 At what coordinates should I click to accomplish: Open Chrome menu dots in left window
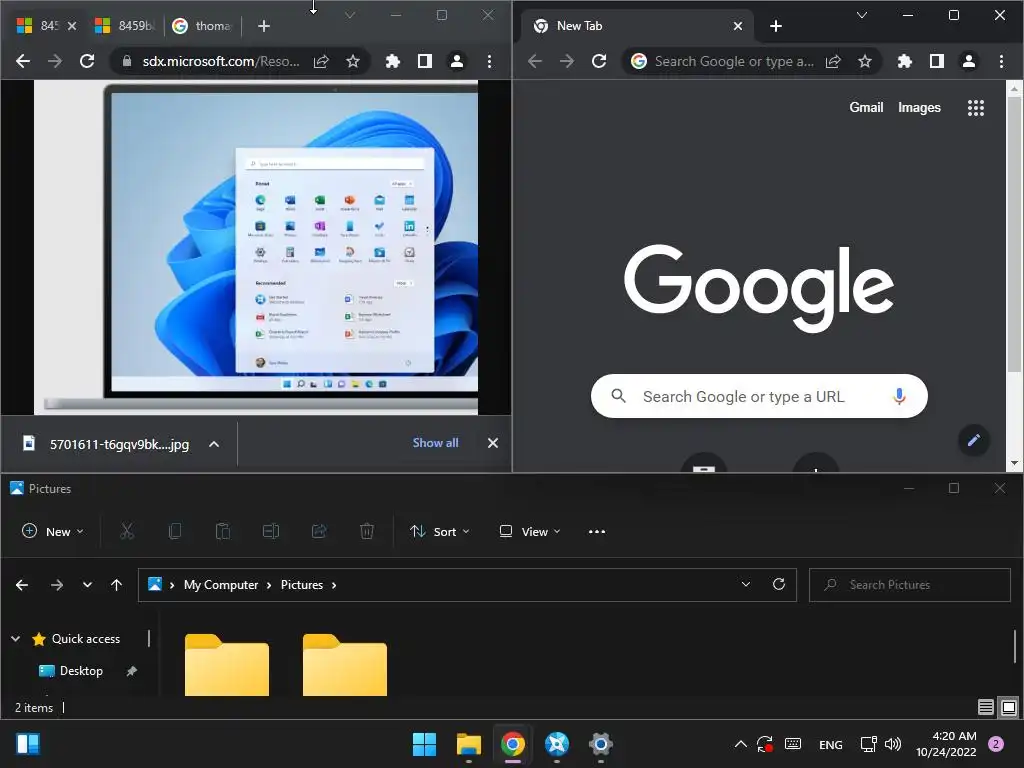pos(489,61)
